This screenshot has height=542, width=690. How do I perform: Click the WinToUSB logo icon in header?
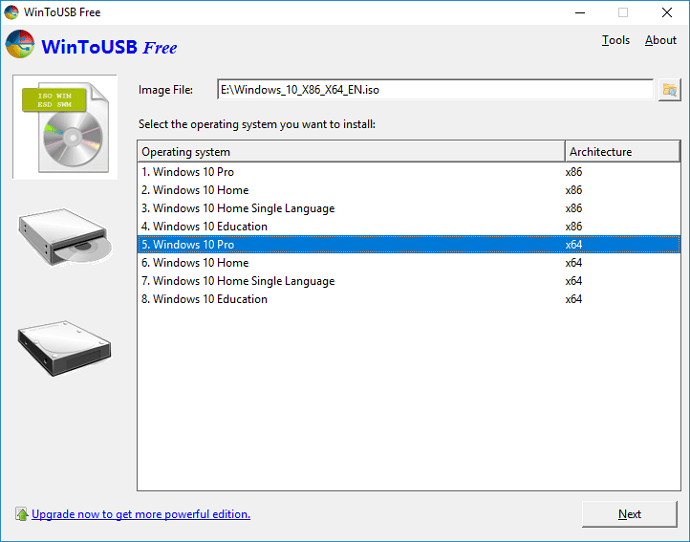(20, 46)
